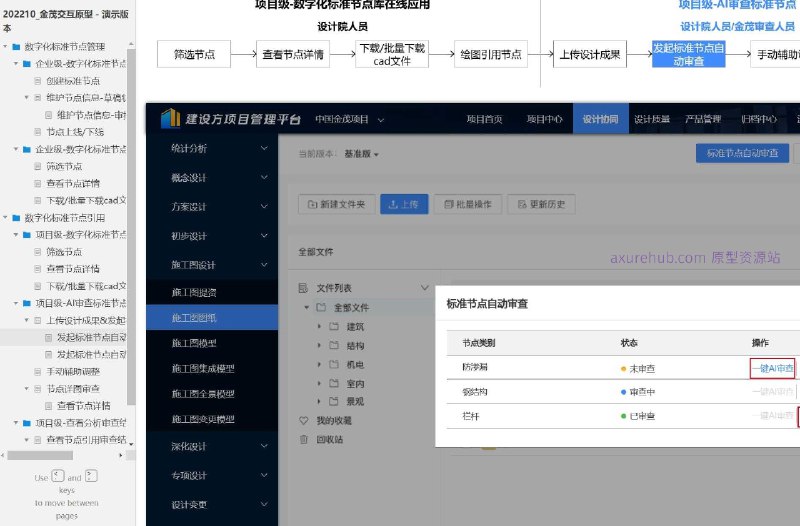The image size is (800, 526).
Task: Click the blue folder icon of 数字化标准节点引用
Action: (x=16, y=218)
